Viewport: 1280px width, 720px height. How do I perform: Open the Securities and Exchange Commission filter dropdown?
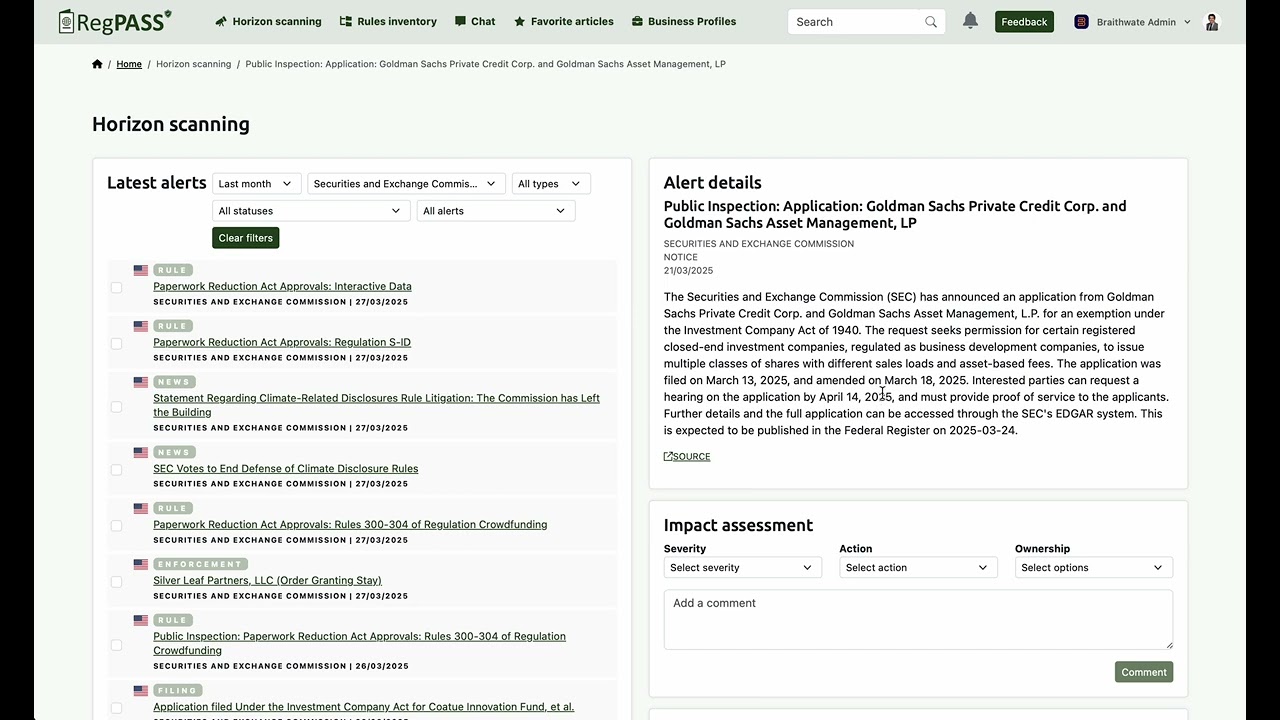[x=406, y=184]
